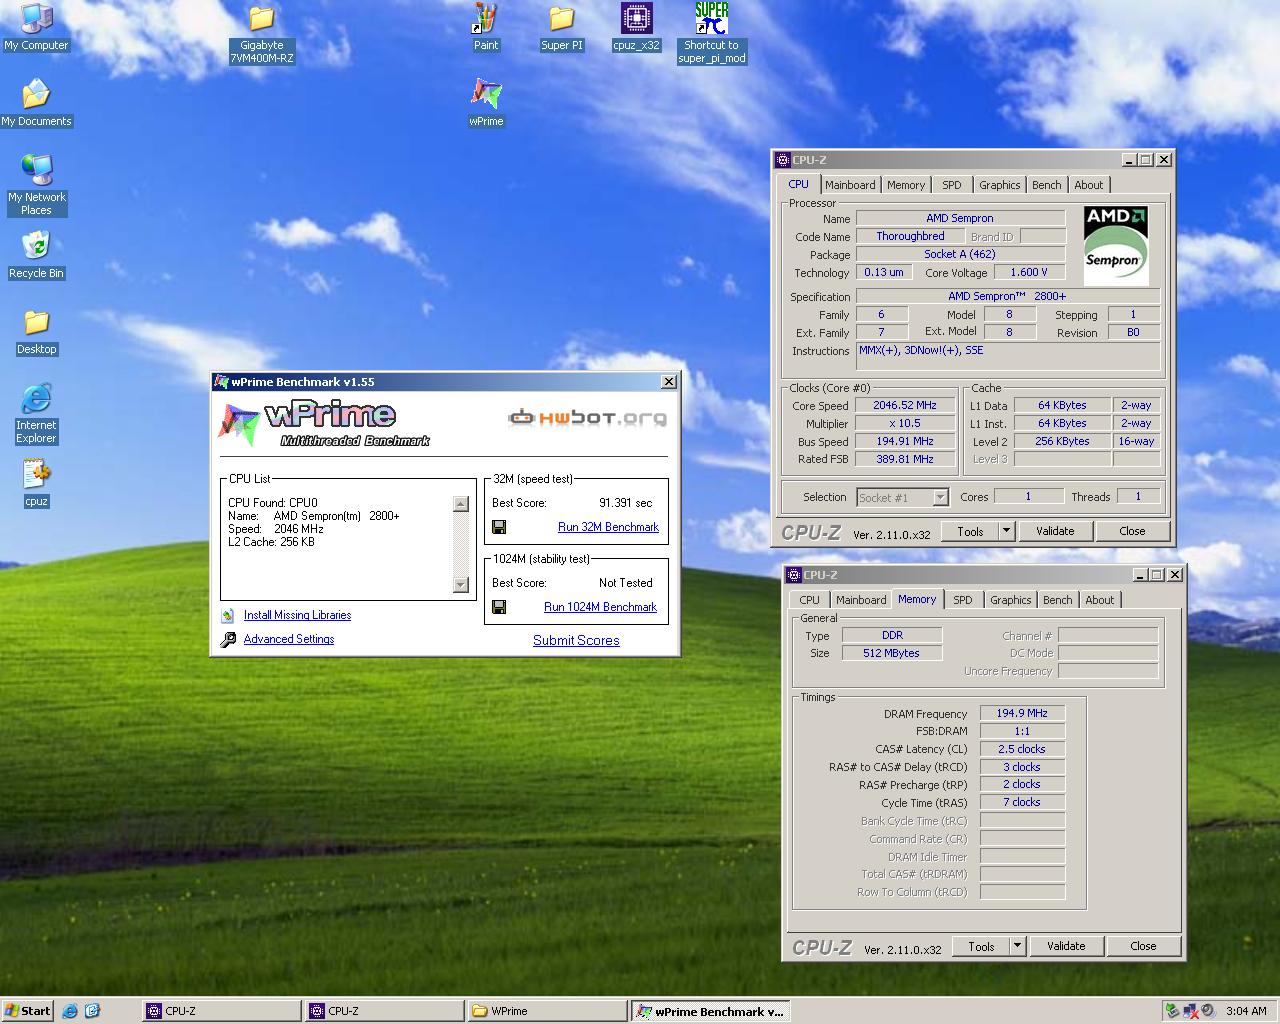Image resolution: width=1280 pixels, height=1024 pixels.
Task: Click CPU List scrollbar down arrow
Action: (461, 585)
